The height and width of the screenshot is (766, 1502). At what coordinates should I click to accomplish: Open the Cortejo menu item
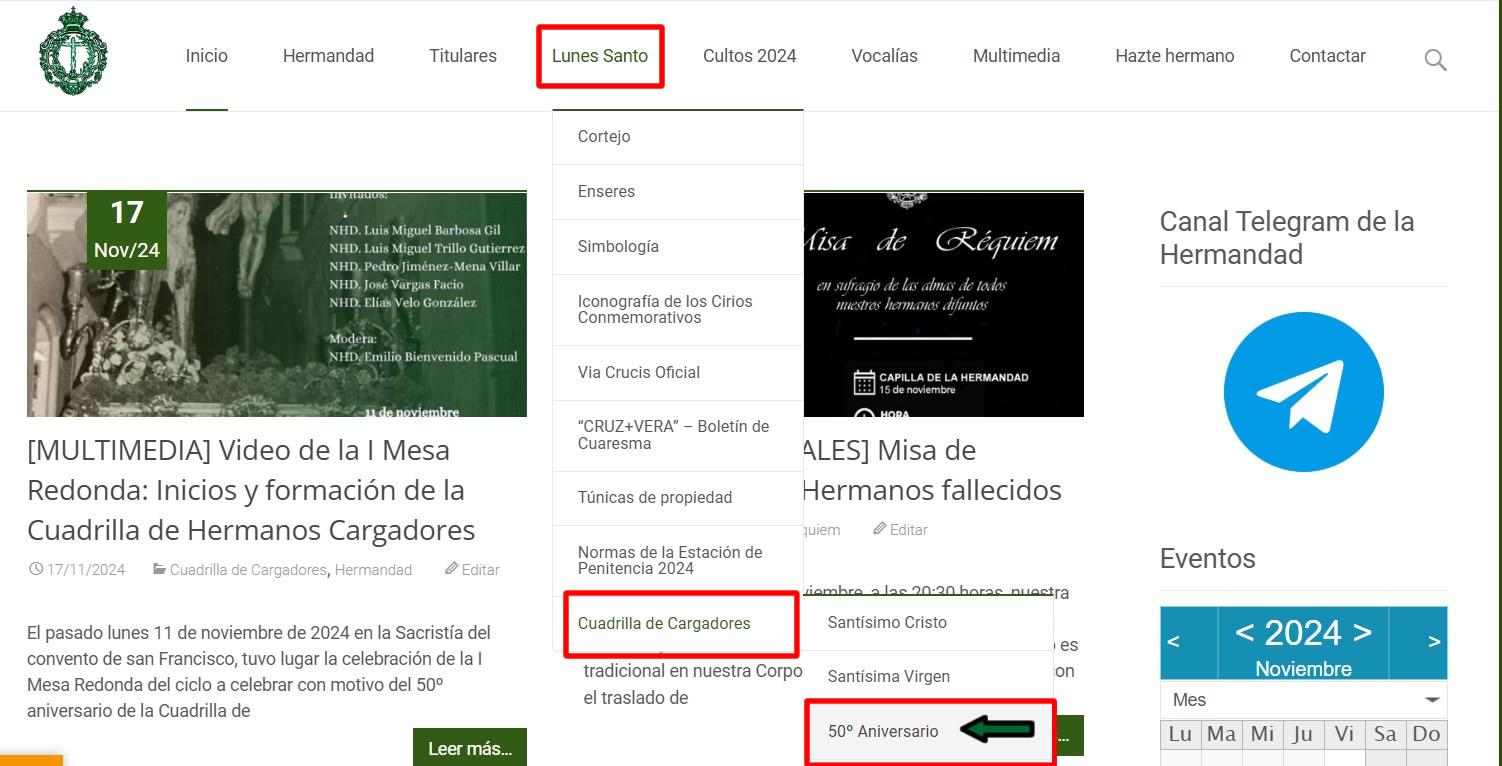(604, 137)
